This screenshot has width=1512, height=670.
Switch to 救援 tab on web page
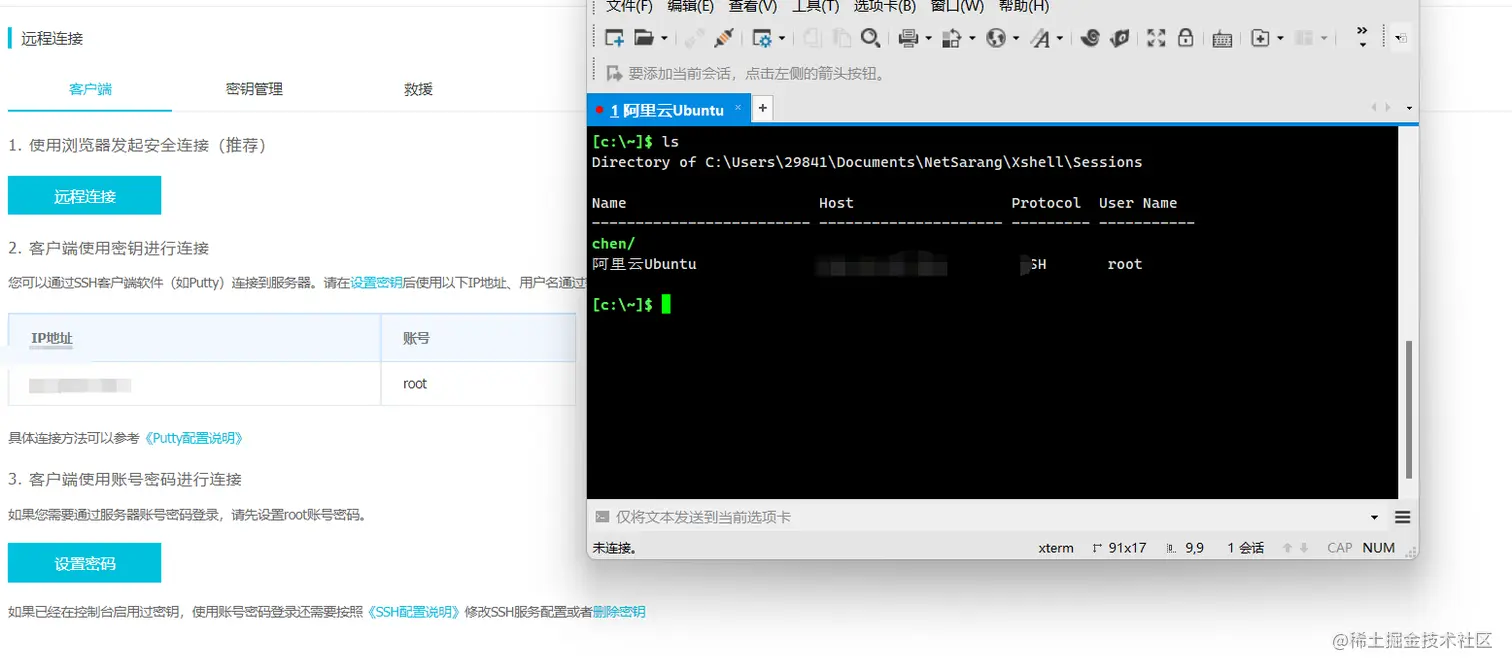(418, 89)
